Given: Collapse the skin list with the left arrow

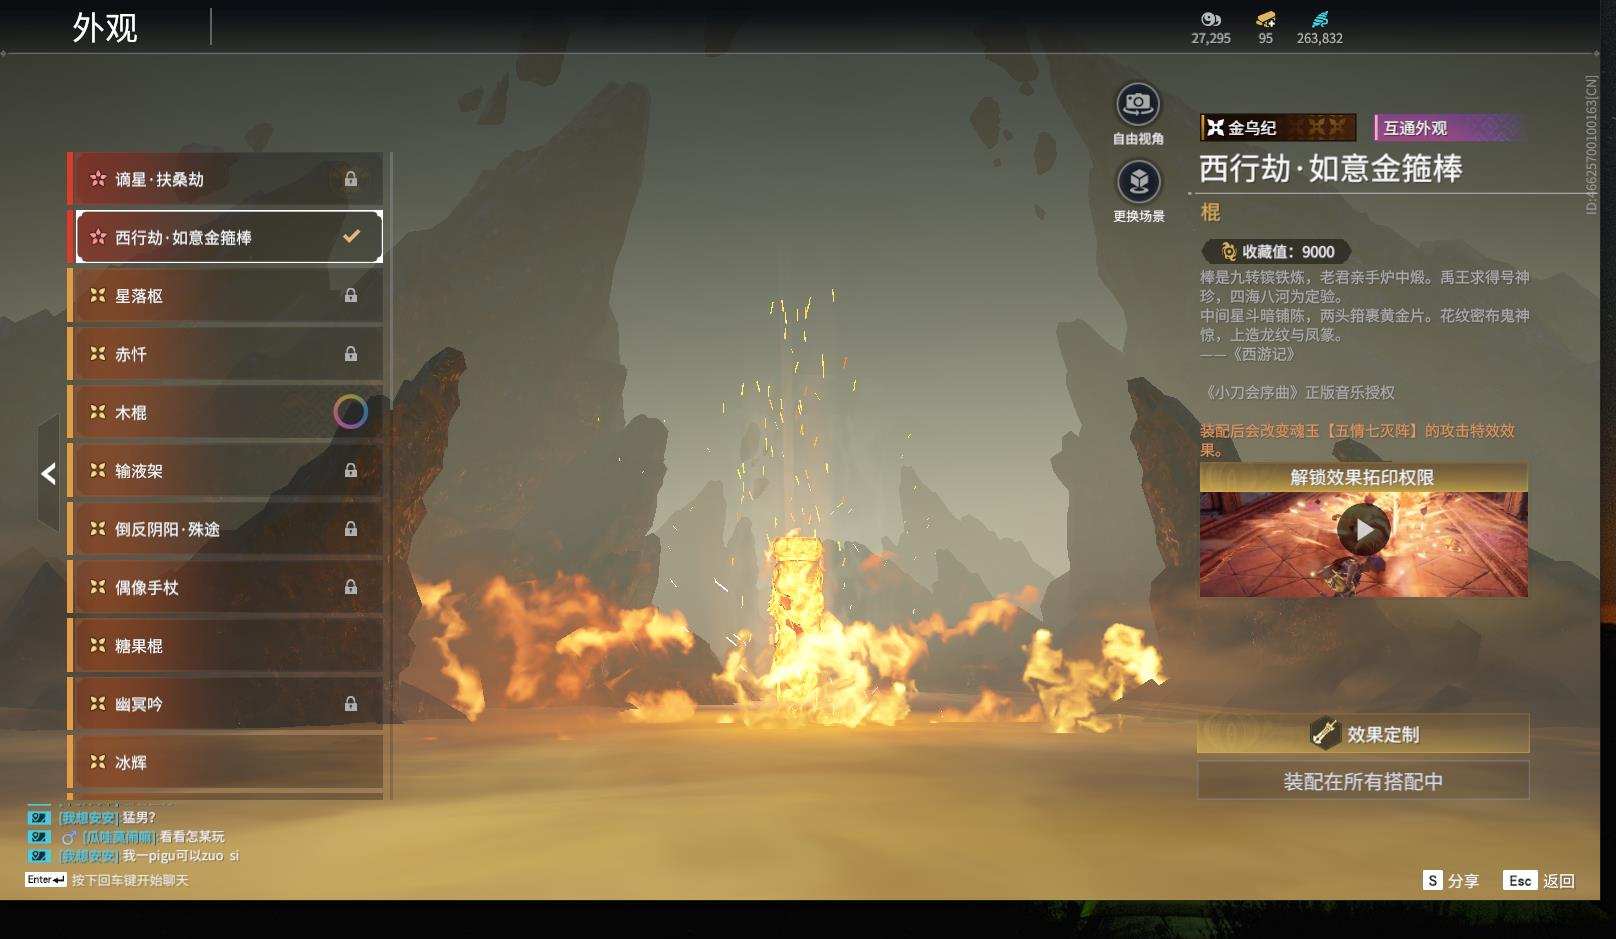Looking at the screenshot, I should click(x=48, y=473).
